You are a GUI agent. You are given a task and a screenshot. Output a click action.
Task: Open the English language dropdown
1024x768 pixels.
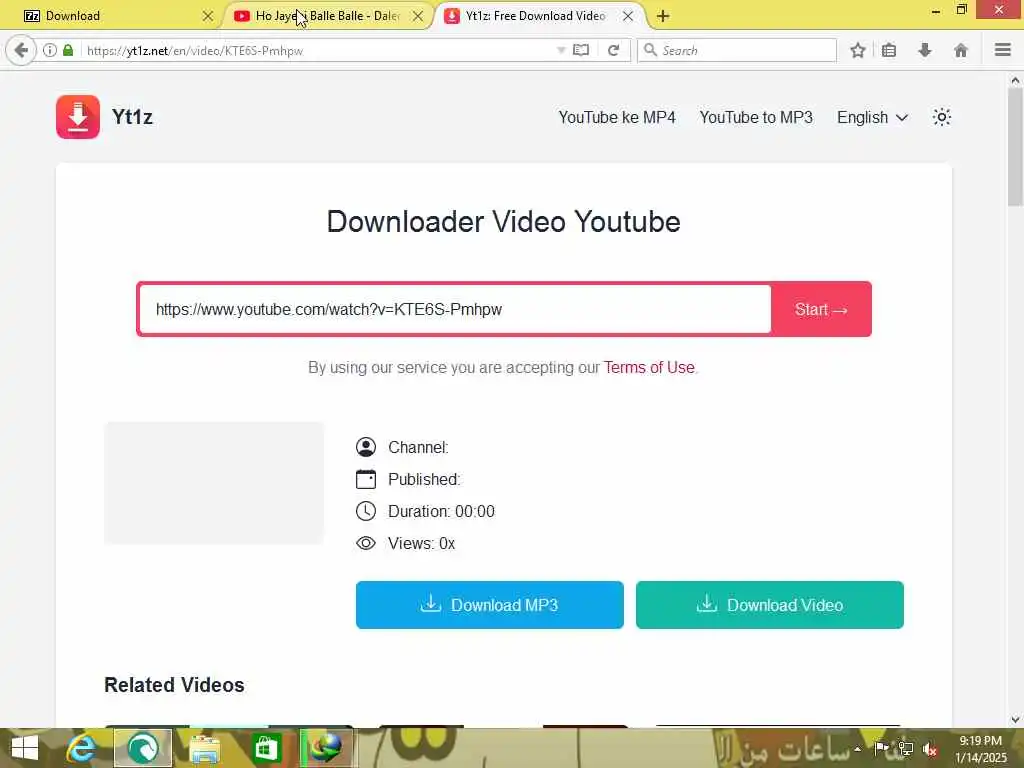872,118
